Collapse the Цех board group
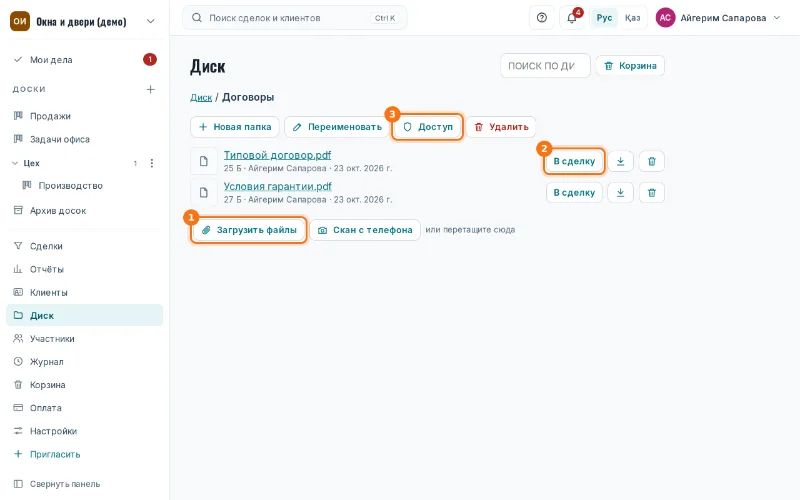Screen dimensions: 800x500 [x=15, y=163]
